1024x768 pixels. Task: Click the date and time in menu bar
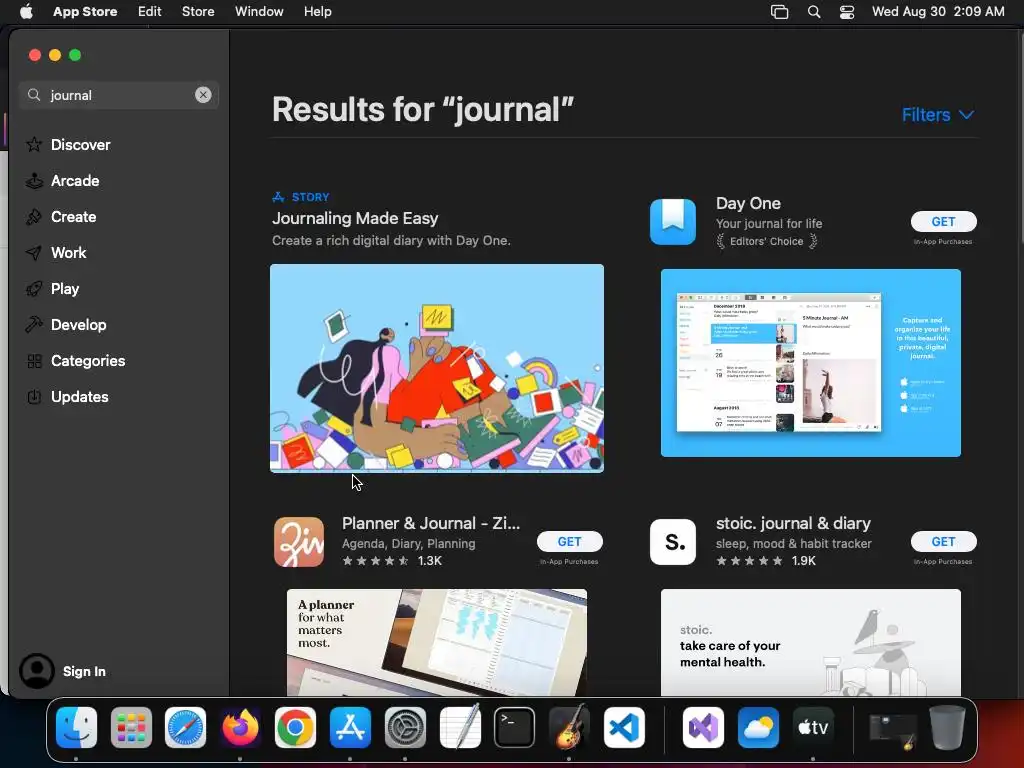coord(938,11)
